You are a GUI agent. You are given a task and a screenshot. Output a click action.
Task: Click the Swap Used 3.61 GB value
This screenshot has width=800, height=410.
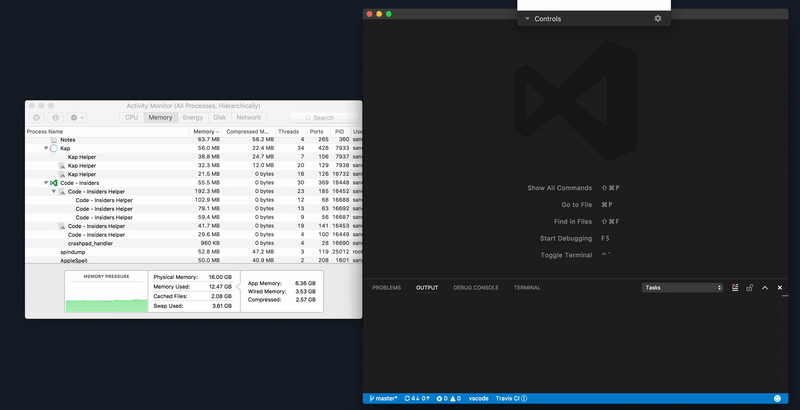[222, 306]
